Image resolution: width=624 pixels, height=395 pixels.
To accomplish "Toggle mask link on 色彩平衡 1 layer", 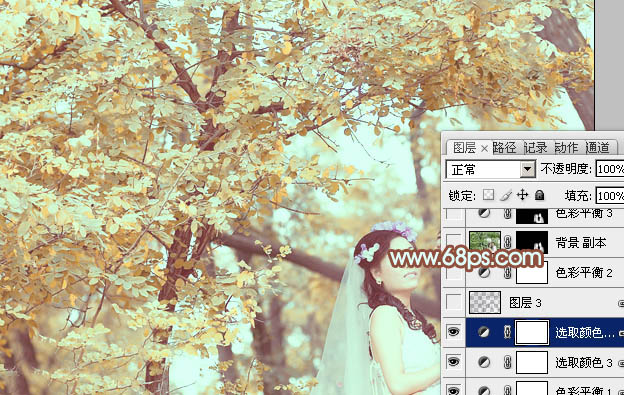I will [x=507, y=390].
